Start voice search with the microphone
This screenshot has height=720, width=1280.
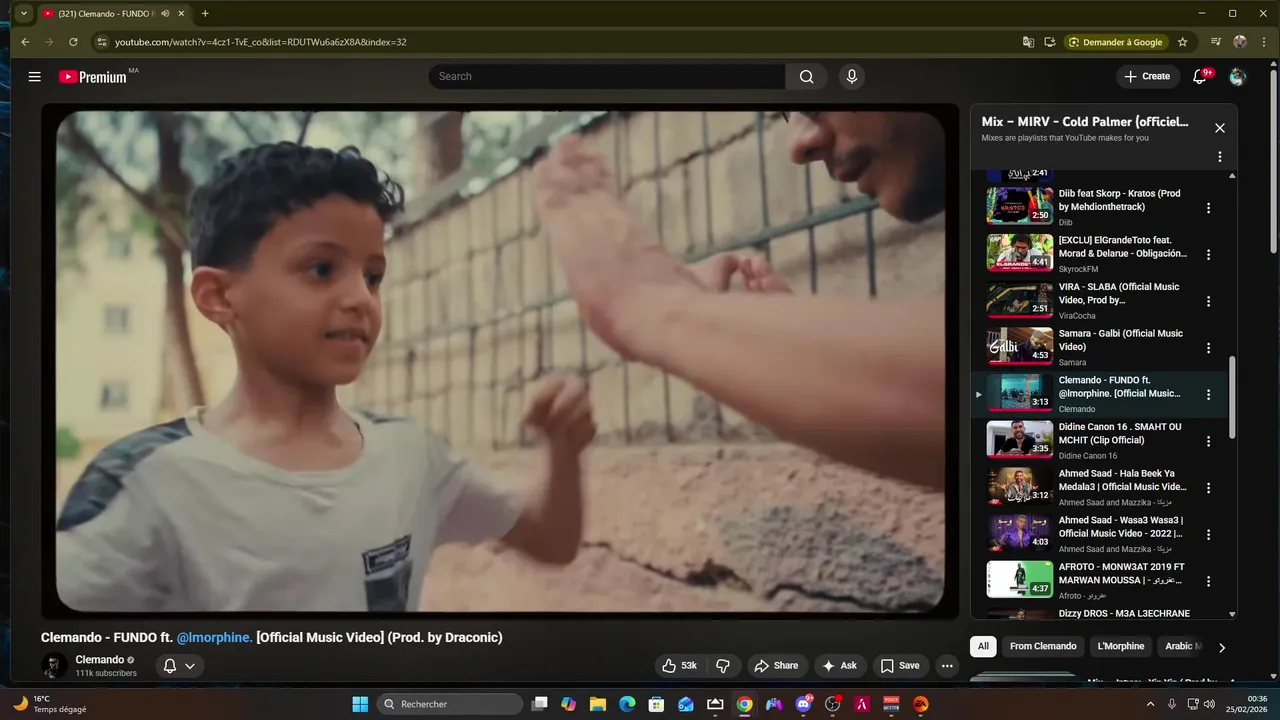click(851, 76)
